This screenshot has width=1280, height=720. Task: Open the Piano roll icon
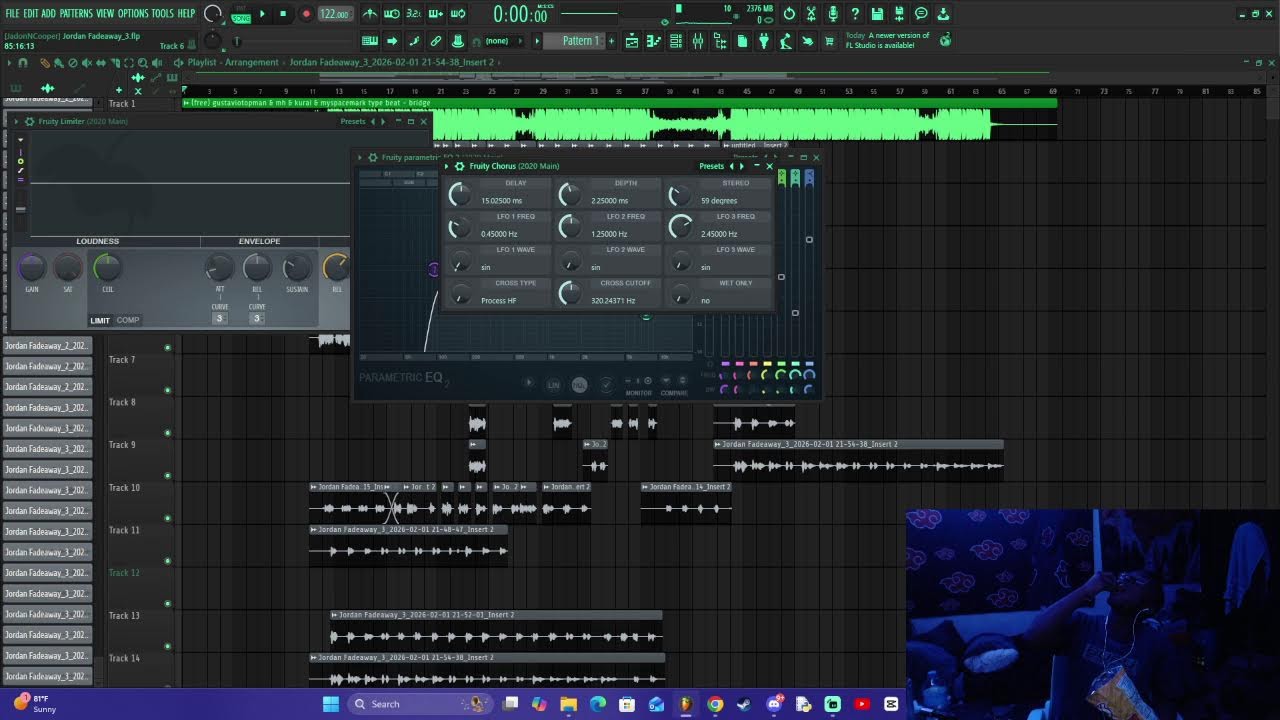(x=654, y=41)
